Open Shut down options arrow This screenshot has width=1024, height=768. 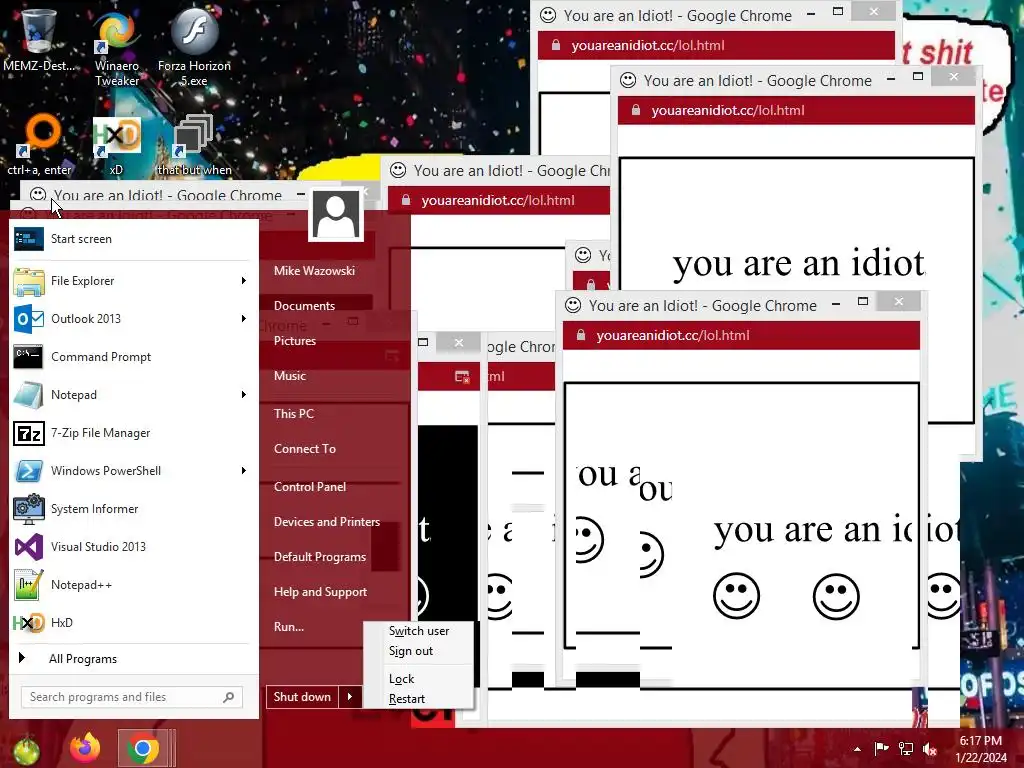point(350,697)
